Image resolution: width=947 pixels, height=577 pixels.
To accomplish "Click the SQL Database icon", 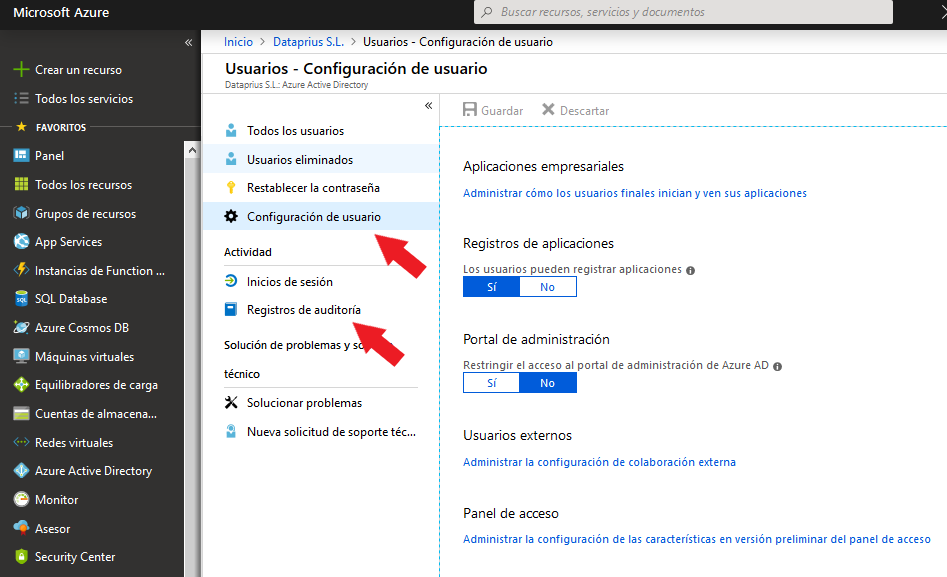I will click(21, 298).
